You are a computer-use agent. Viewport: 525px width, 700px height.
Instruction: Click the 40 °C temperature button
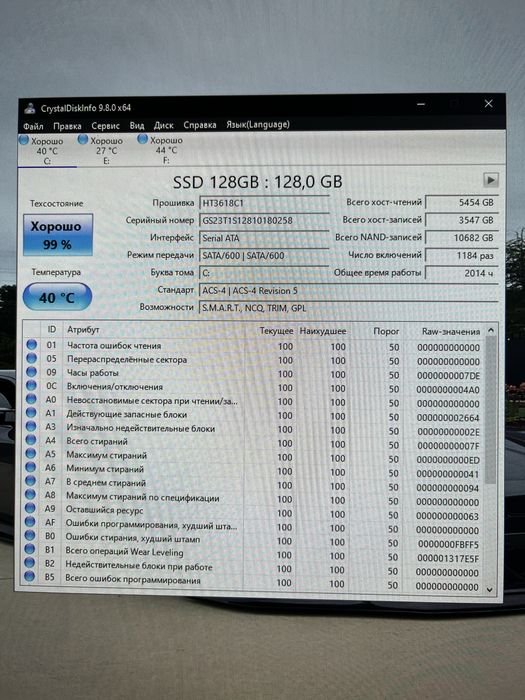[x=57, y=297]
